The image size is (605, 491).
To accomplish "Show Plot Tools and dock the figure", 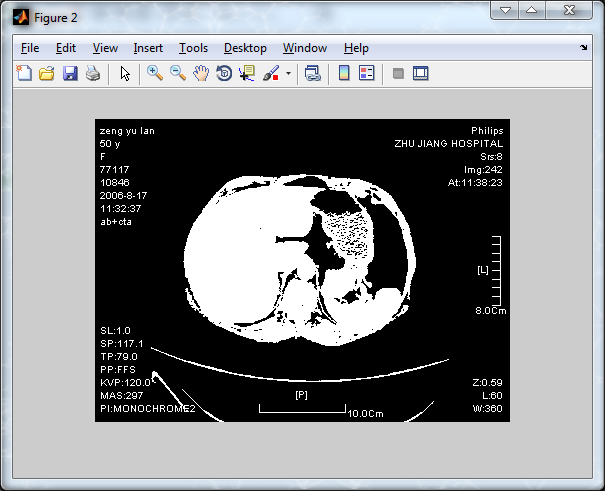I will (421, 73).
